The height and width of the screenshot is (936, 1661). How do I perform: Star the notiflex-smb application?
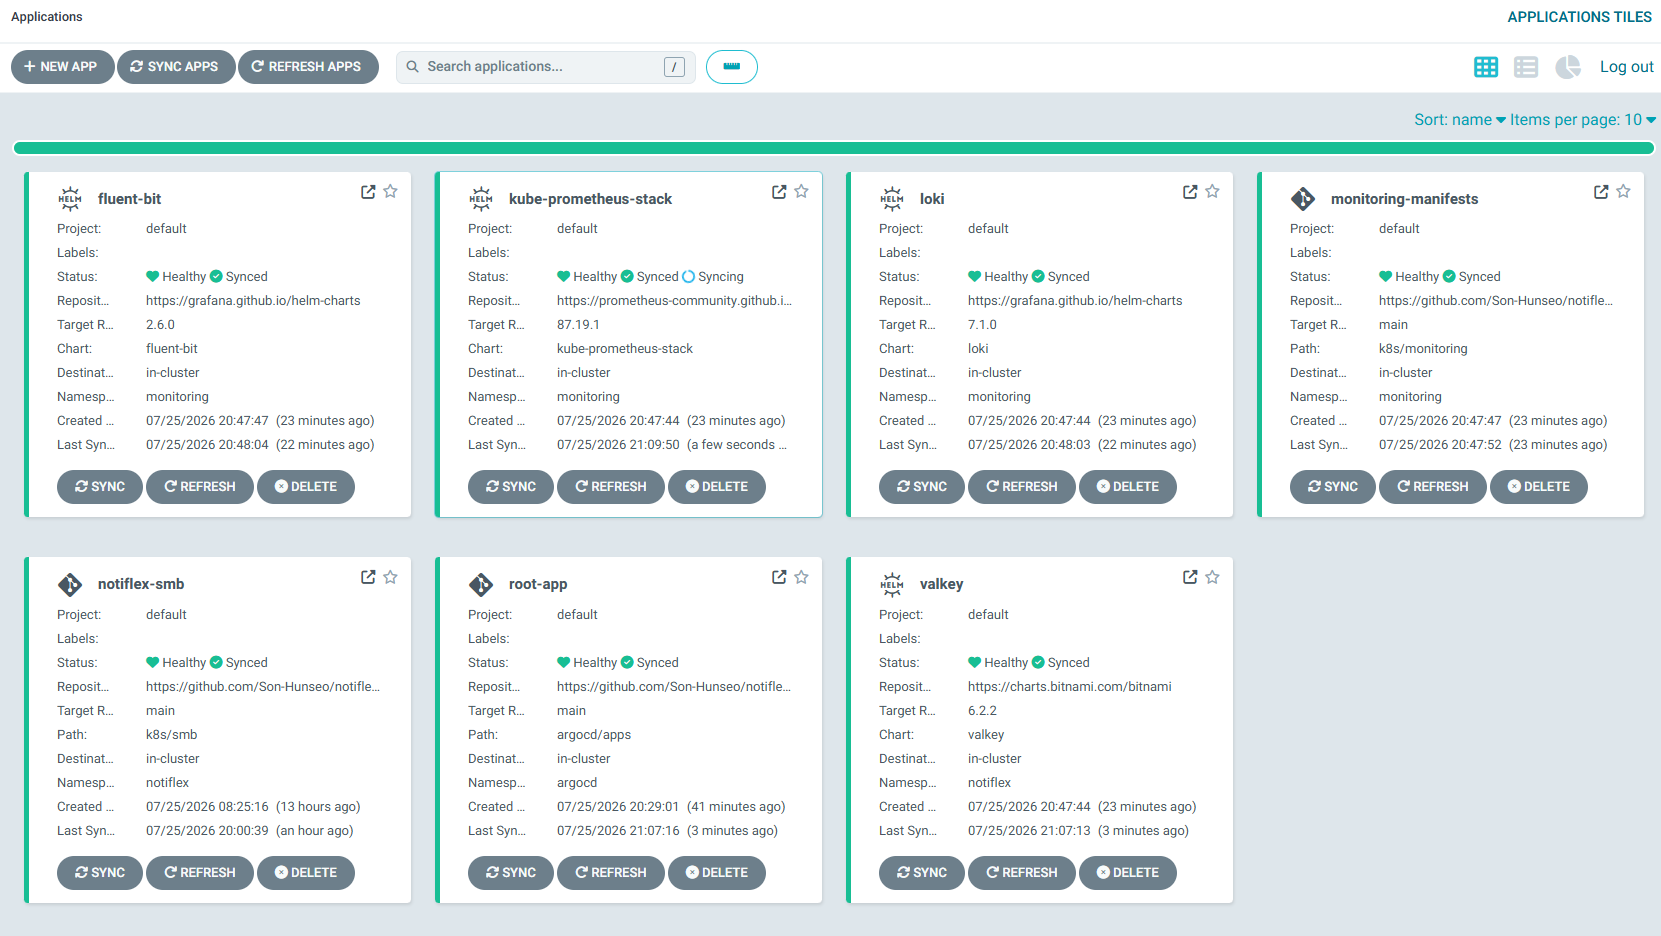(x=391, y=577)
